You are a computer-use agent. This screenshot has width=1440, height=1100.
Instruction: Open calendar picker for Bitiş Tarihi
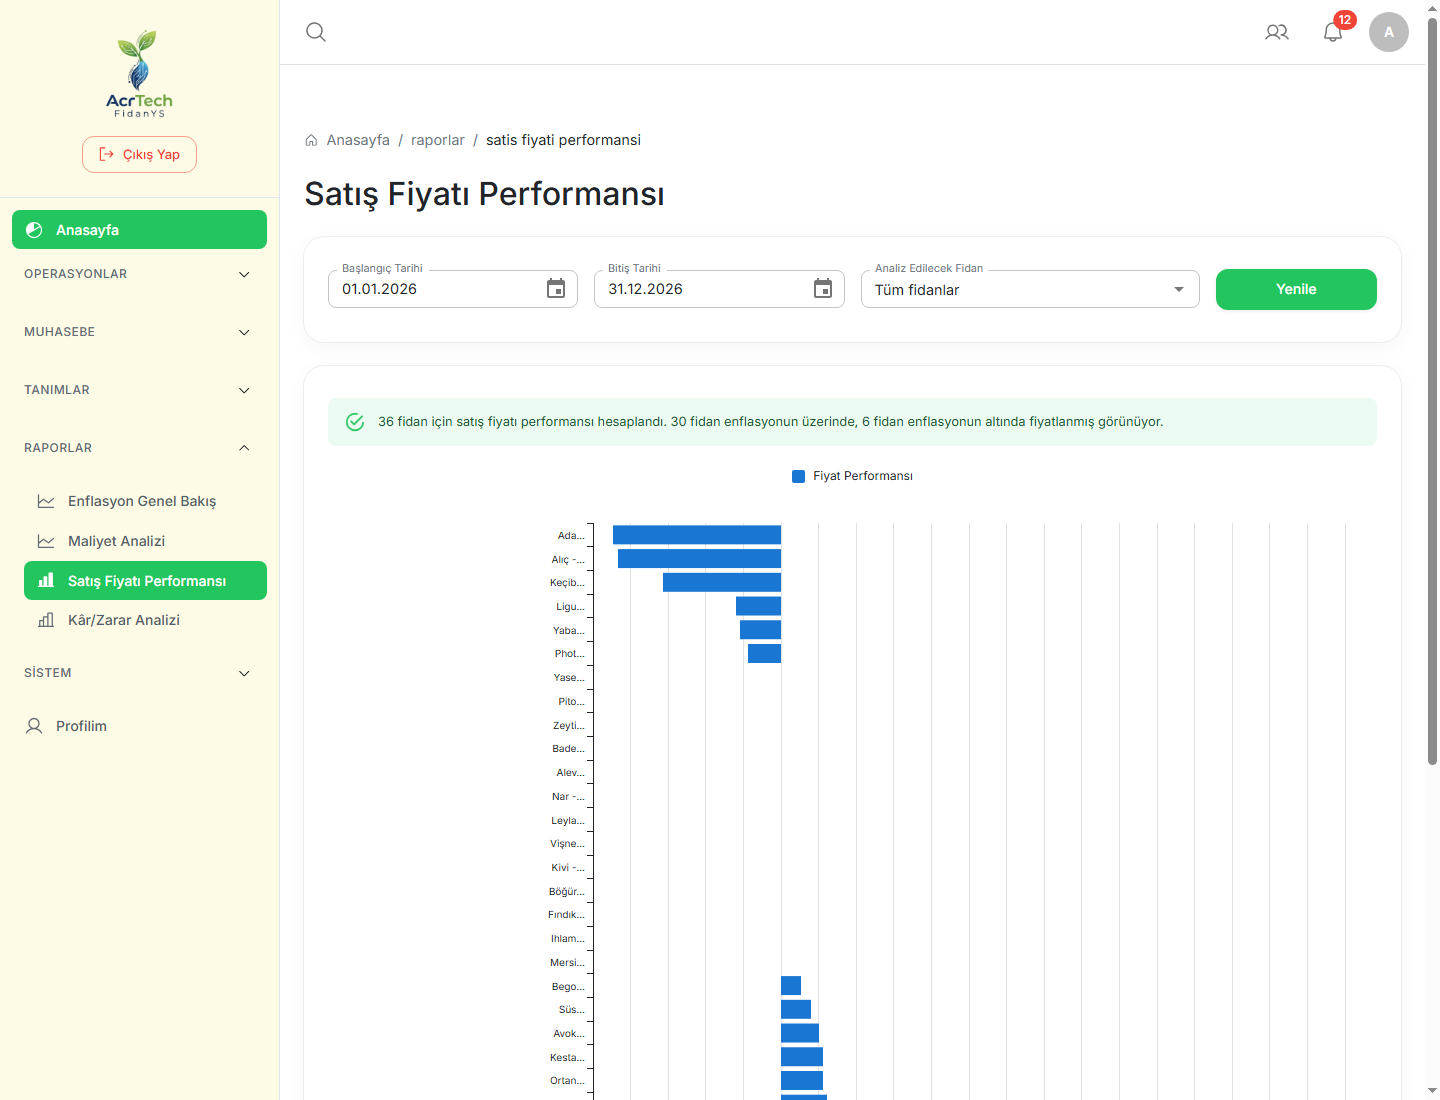(823, 289)
